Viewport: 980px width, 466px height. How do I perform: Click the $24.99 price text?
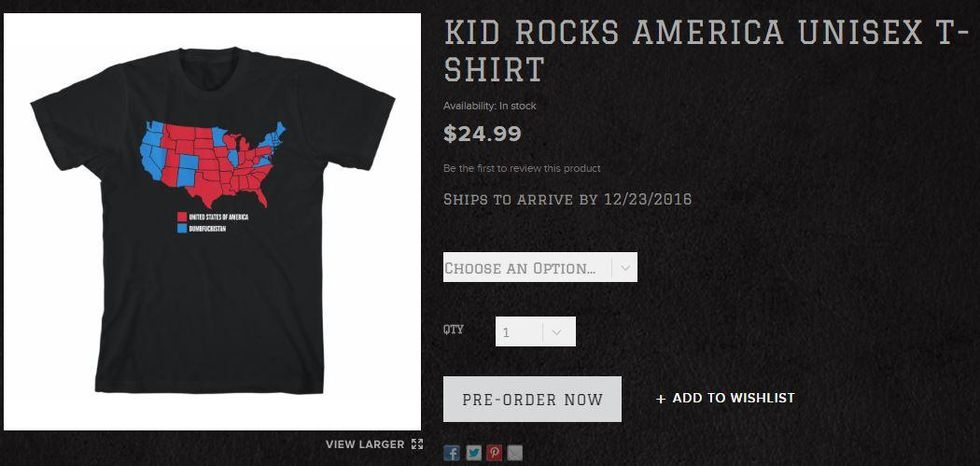(482, 133)
